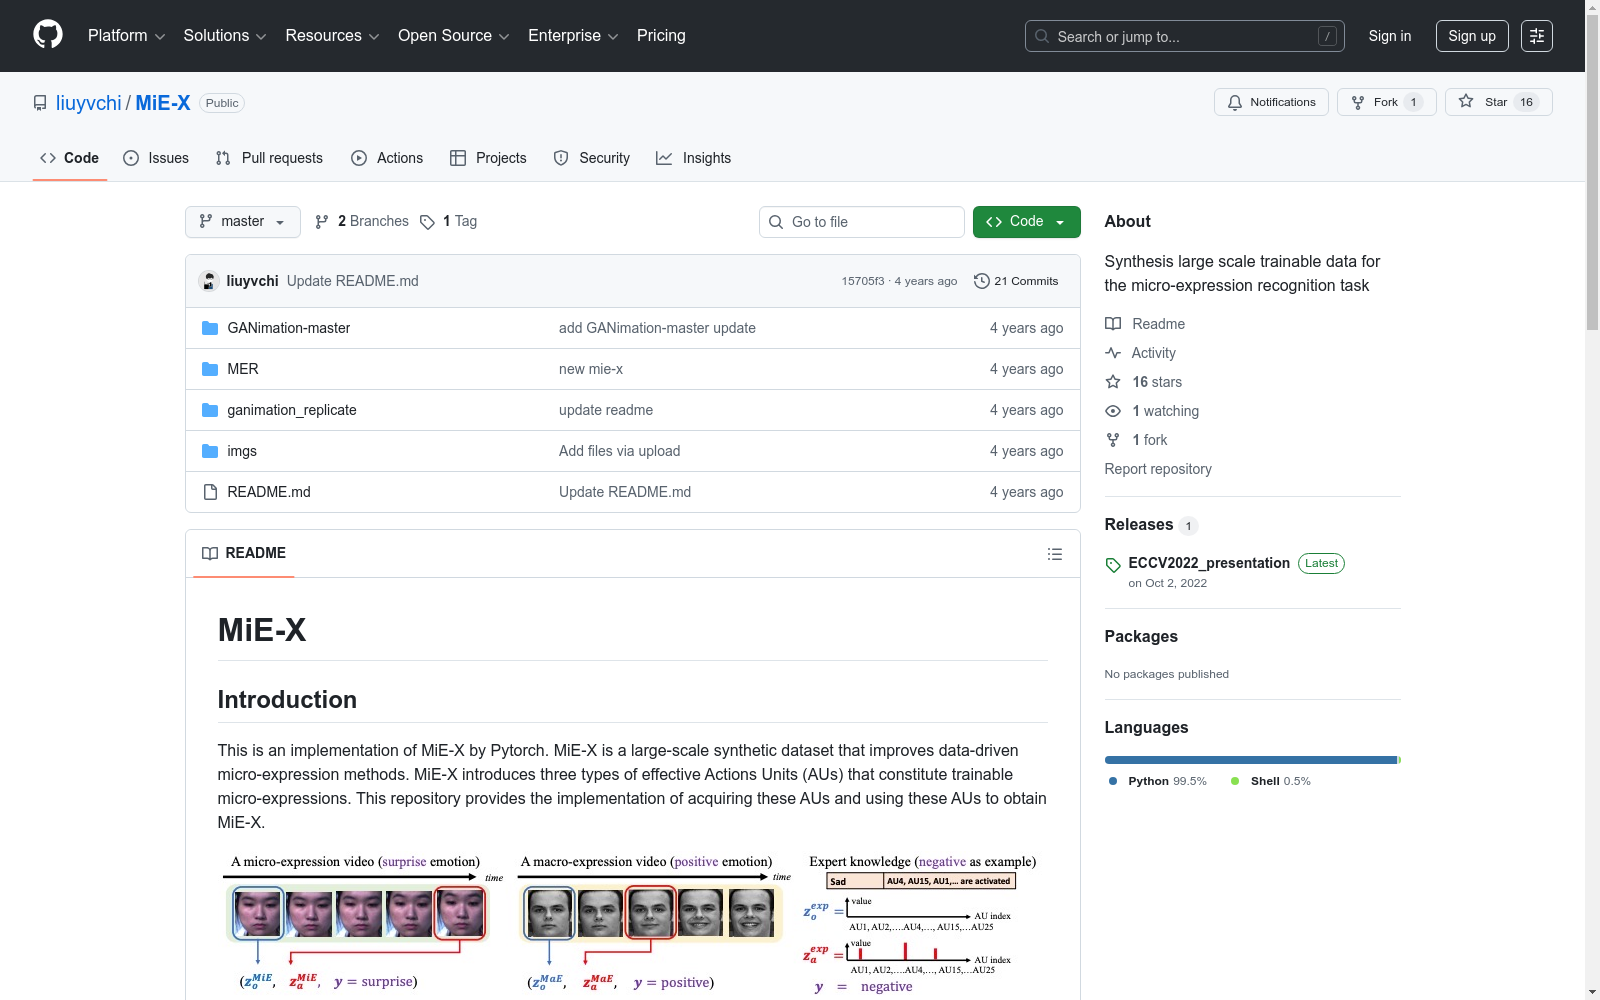Click the GANimation-master folder icon
Viewport: 1600px width, 1000px height.
(x=210, y=328)
